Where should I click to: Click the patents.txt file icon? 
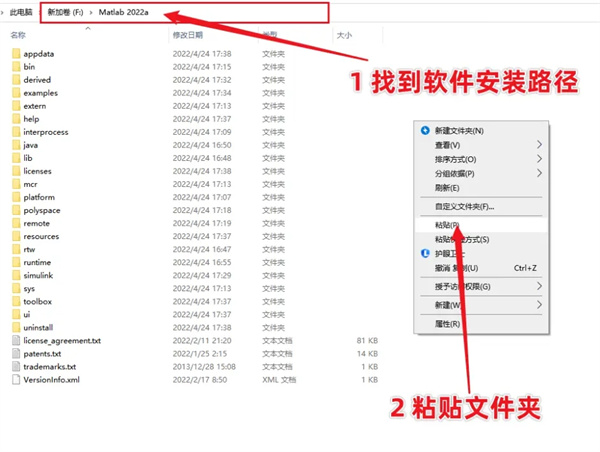[x=16, y=353]
